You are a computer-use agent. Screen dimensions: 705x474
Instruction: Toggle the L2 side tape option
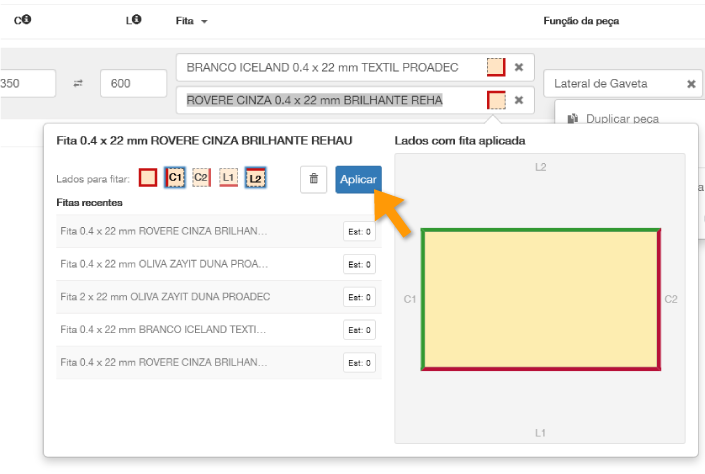255,178
